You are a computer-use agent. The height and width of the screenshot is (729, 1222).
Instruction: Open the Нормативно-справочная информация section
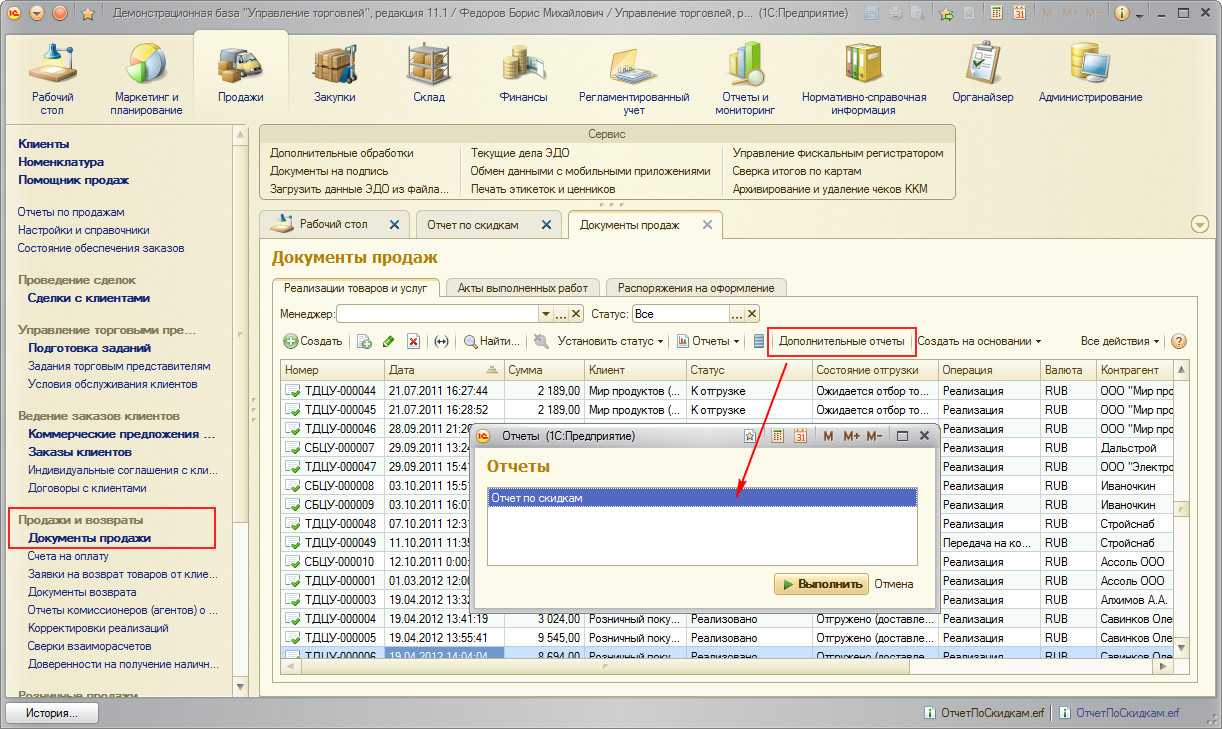click(863, 78)
